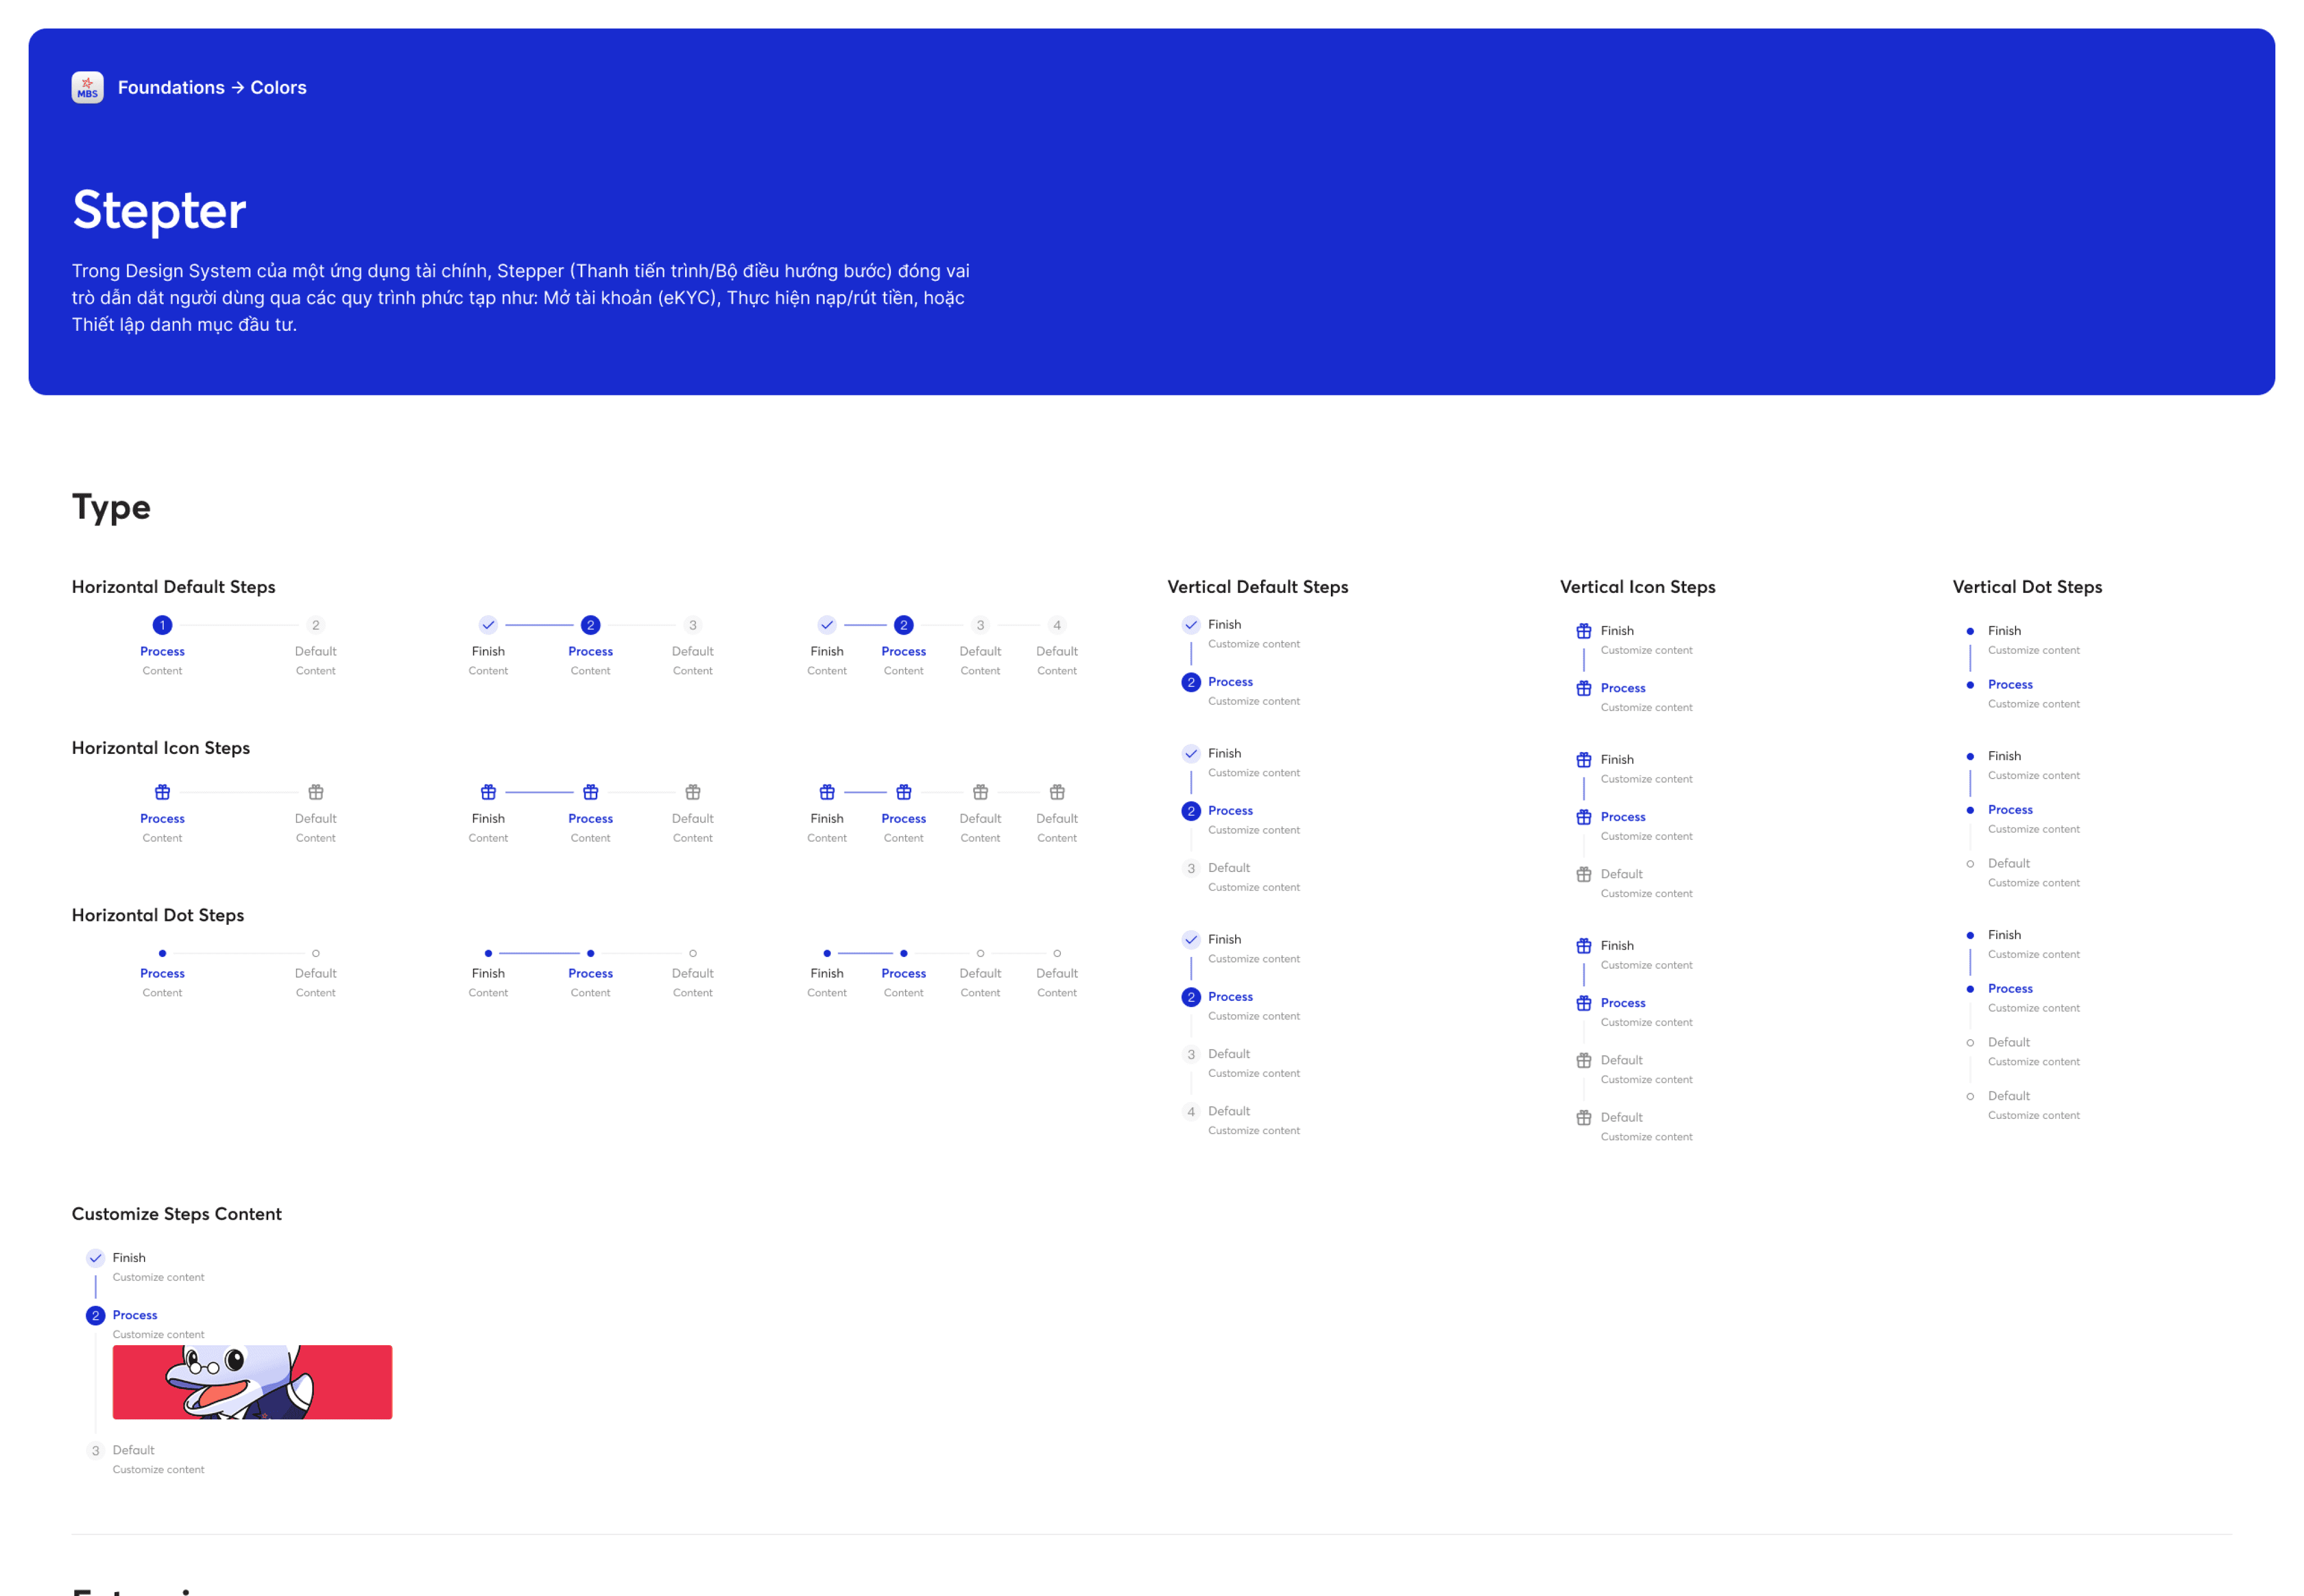Click Finish gift icon in four-step Horizontal Icon stepper

click(827, 792)
